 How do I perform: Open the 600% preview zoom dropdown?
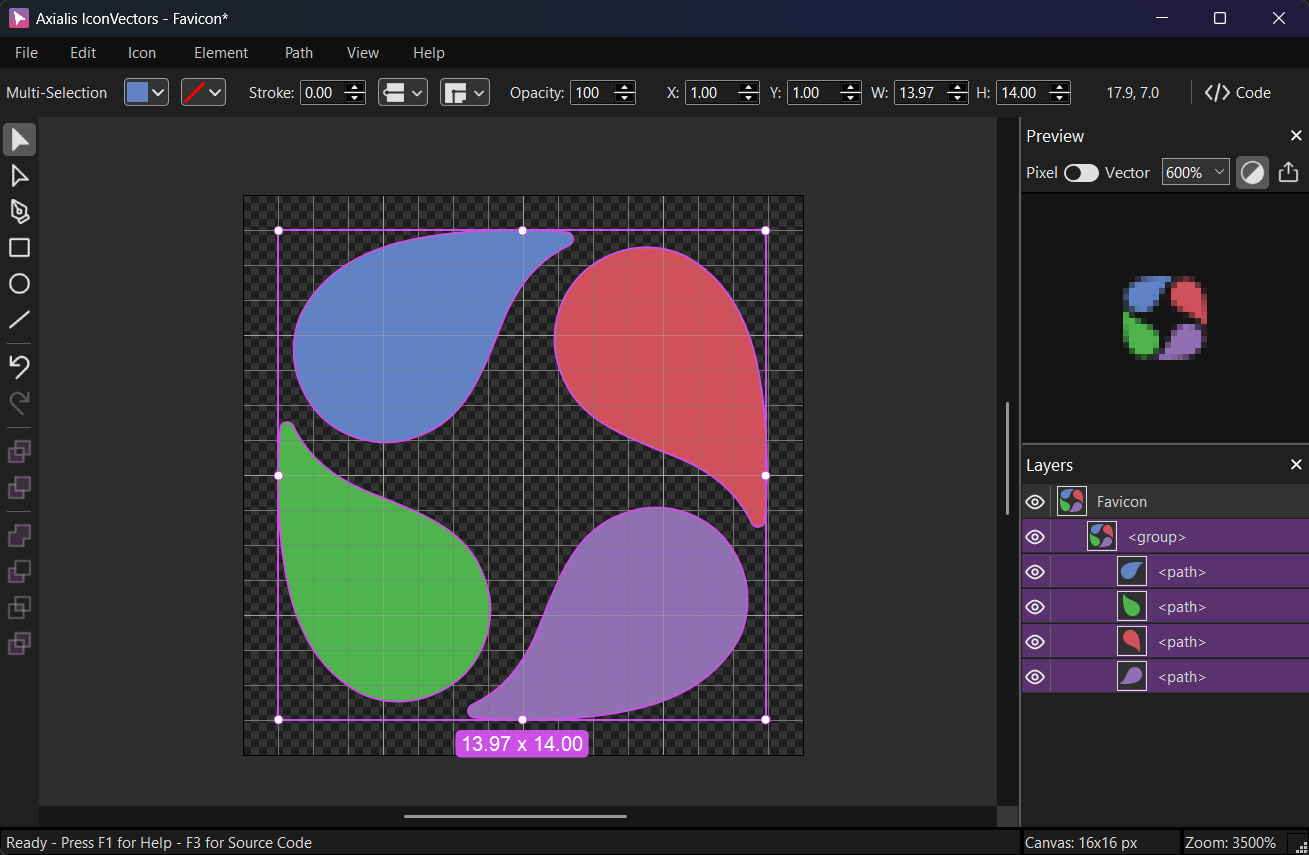(1195, 173)
